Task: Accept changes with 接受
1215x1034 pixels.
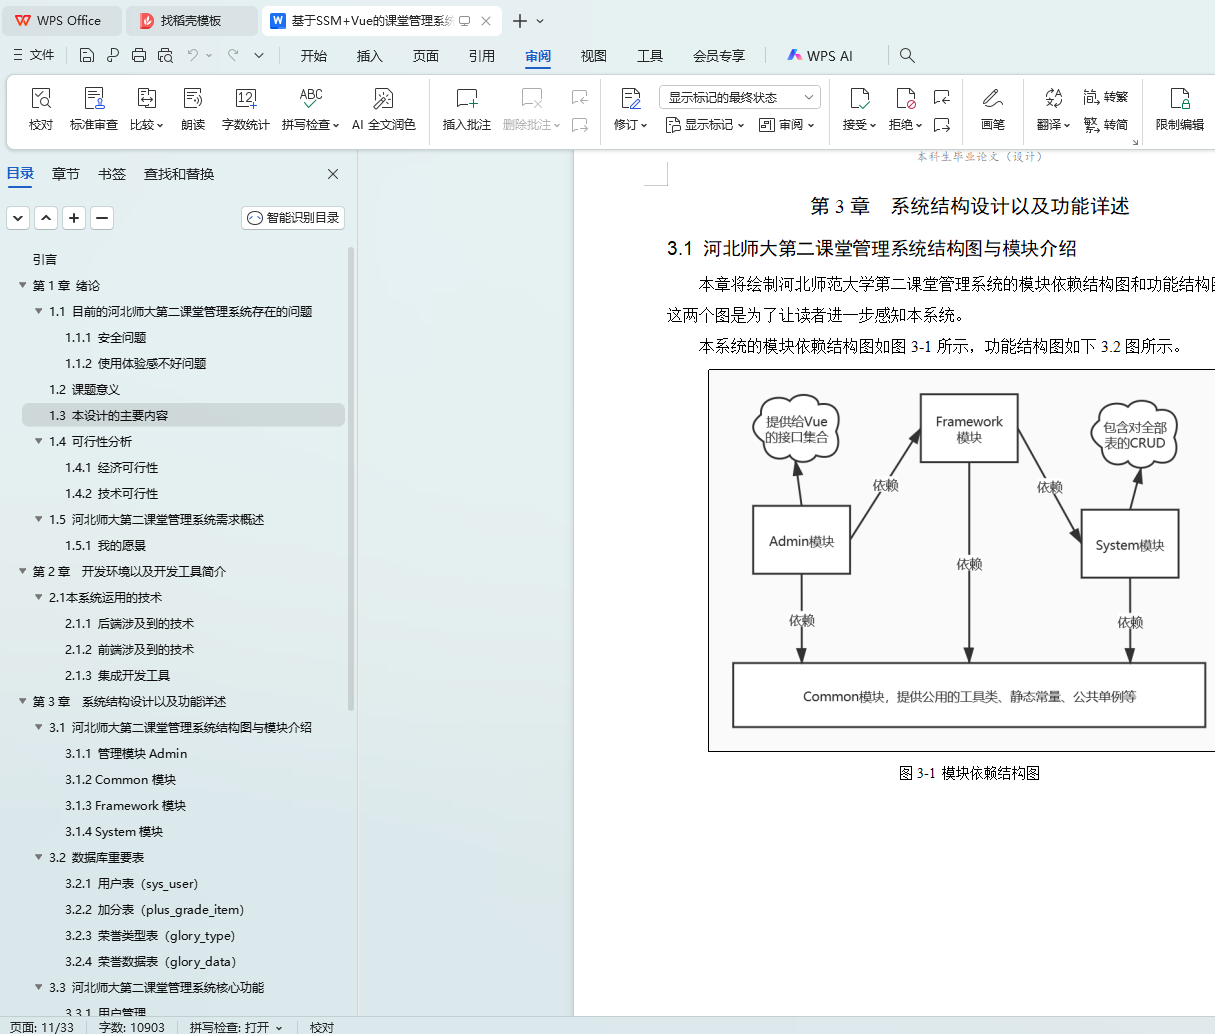Action: [859, 109]
